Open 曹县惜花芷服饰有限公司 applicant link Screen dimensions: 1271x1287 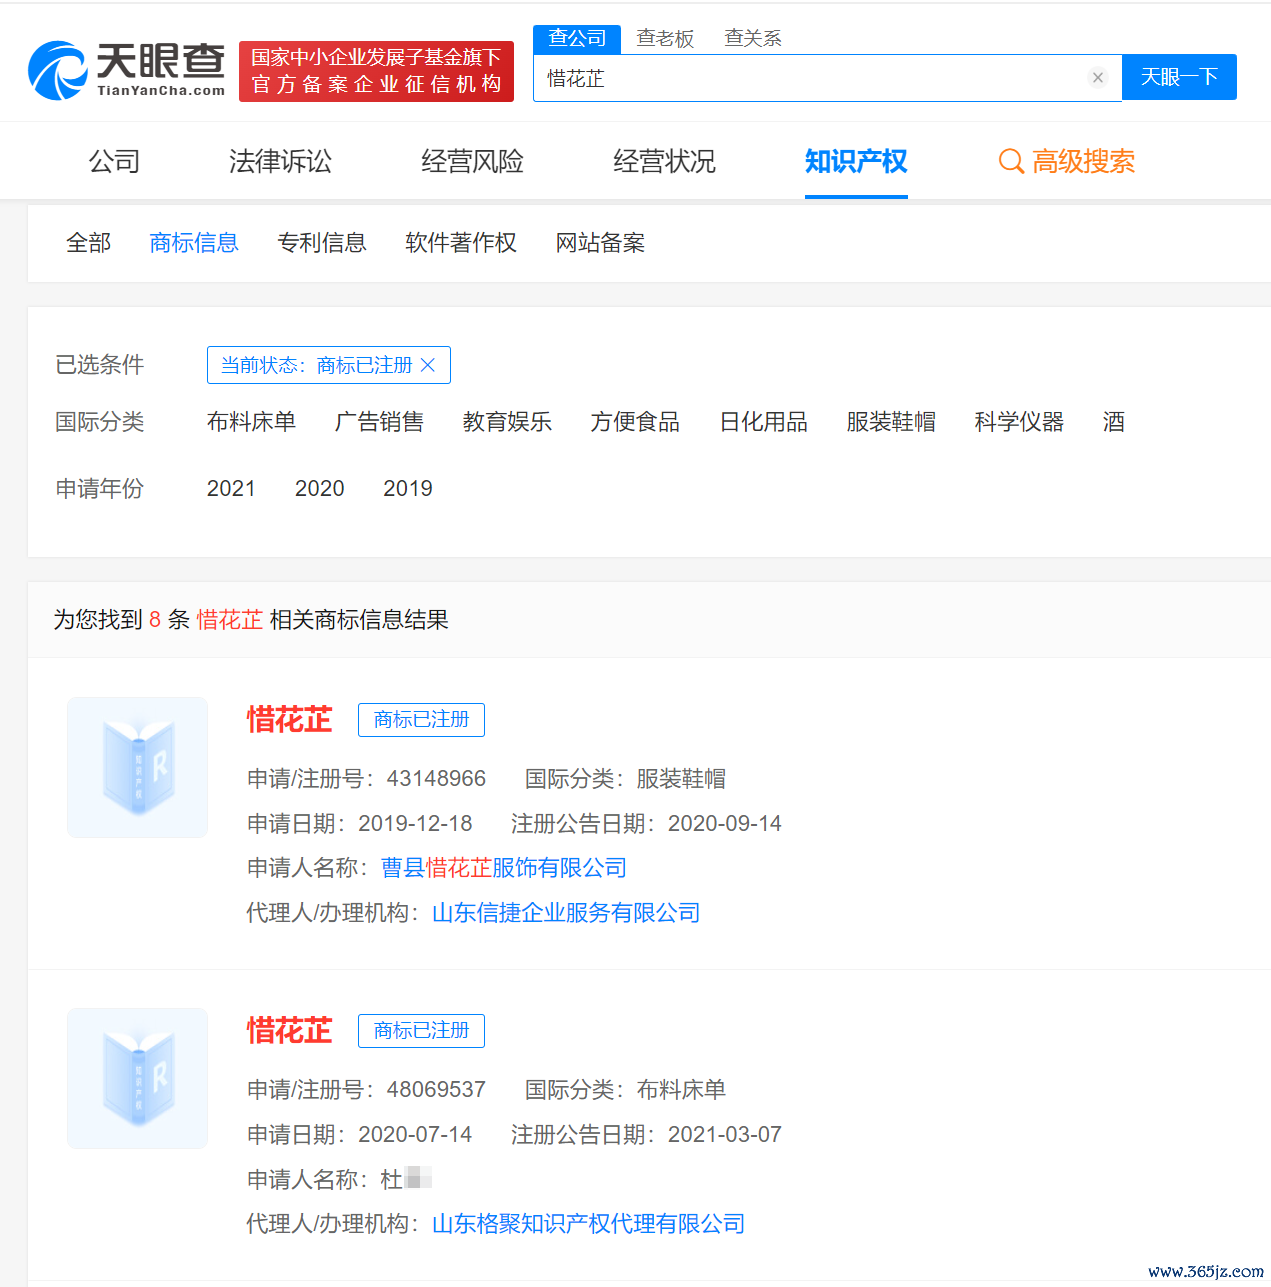[504, 868]
